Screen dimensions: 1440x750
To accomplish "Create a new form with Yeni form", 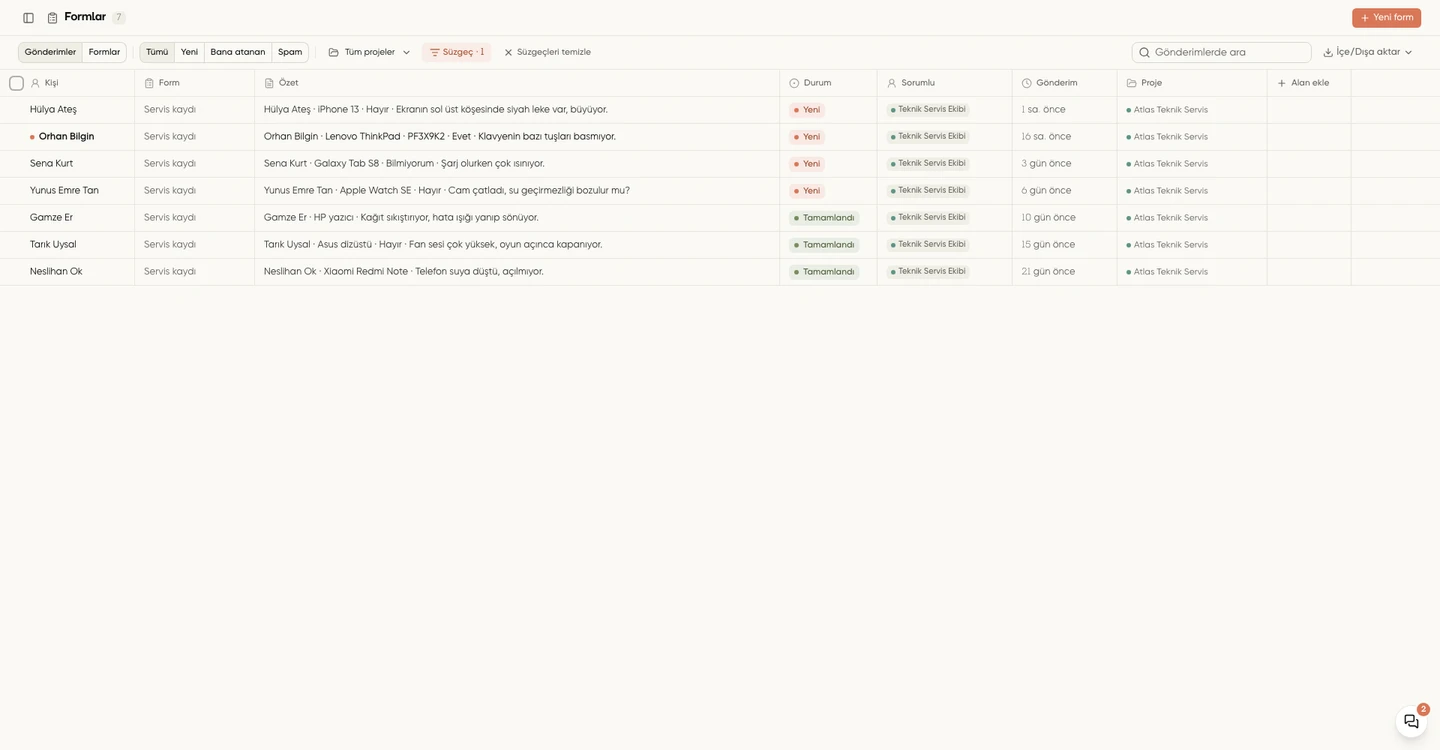I will click(x=1386, y=18).
